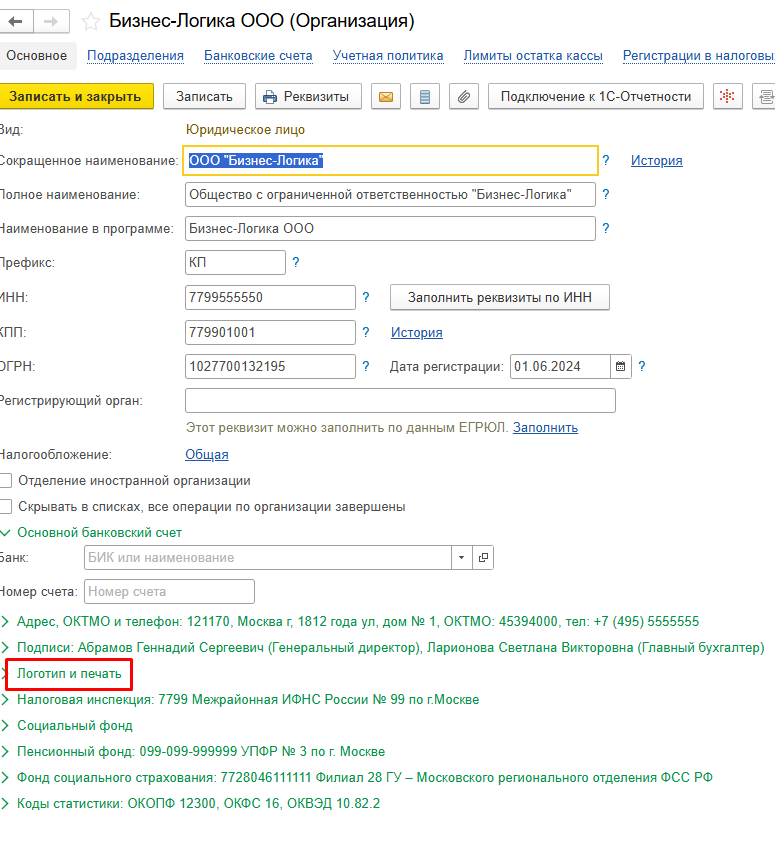
Task: Click Заполнить реквизиты по ИНН button
Action: (500, 297)
